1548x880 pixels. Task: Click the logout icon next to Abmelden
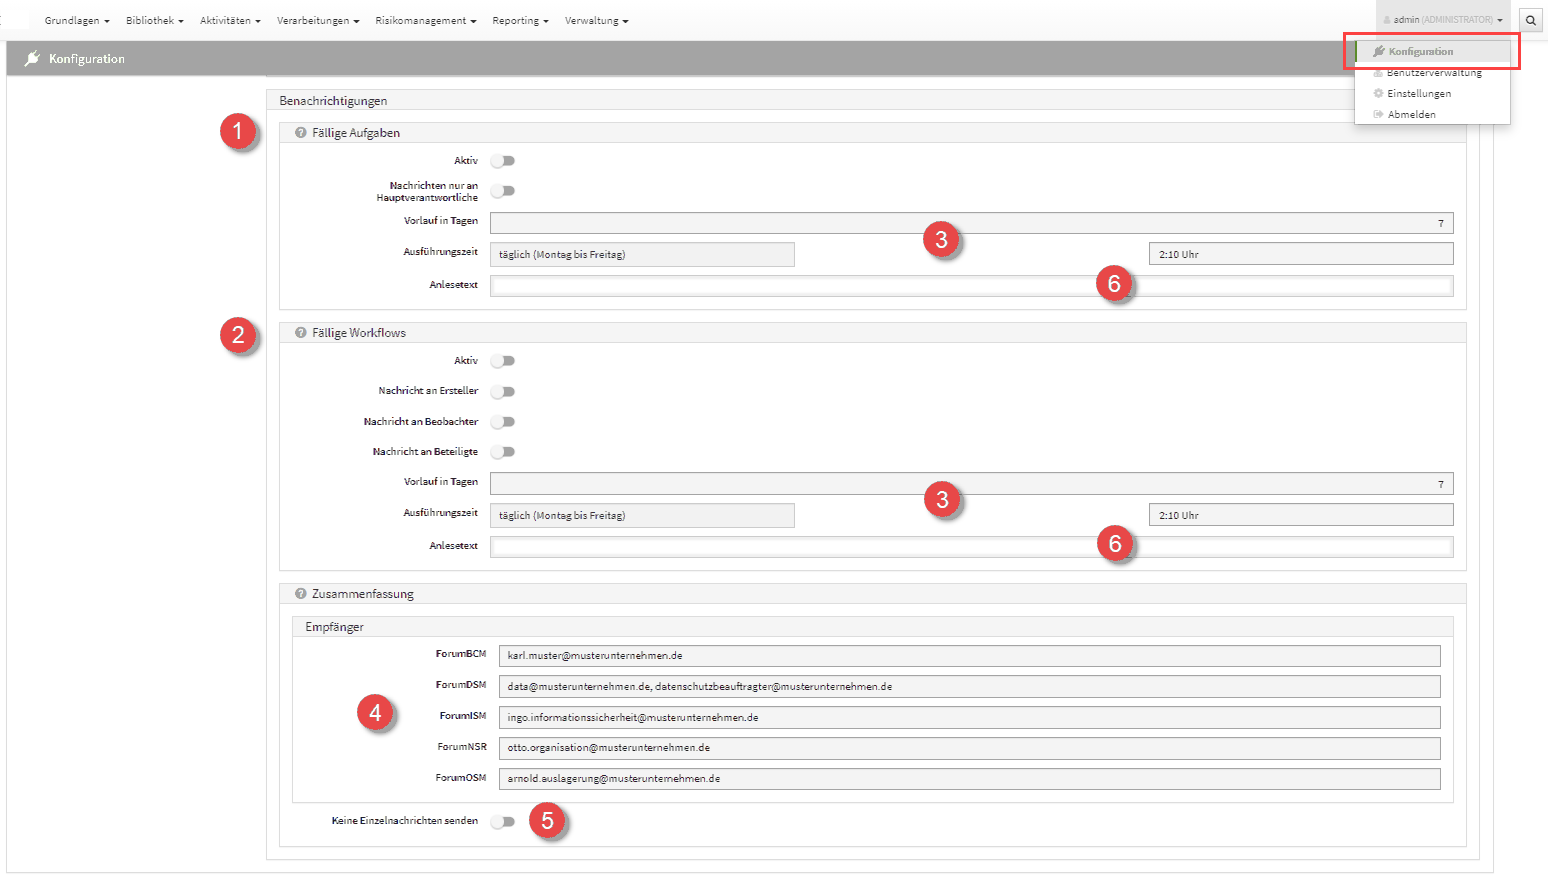click(1378, 115)
